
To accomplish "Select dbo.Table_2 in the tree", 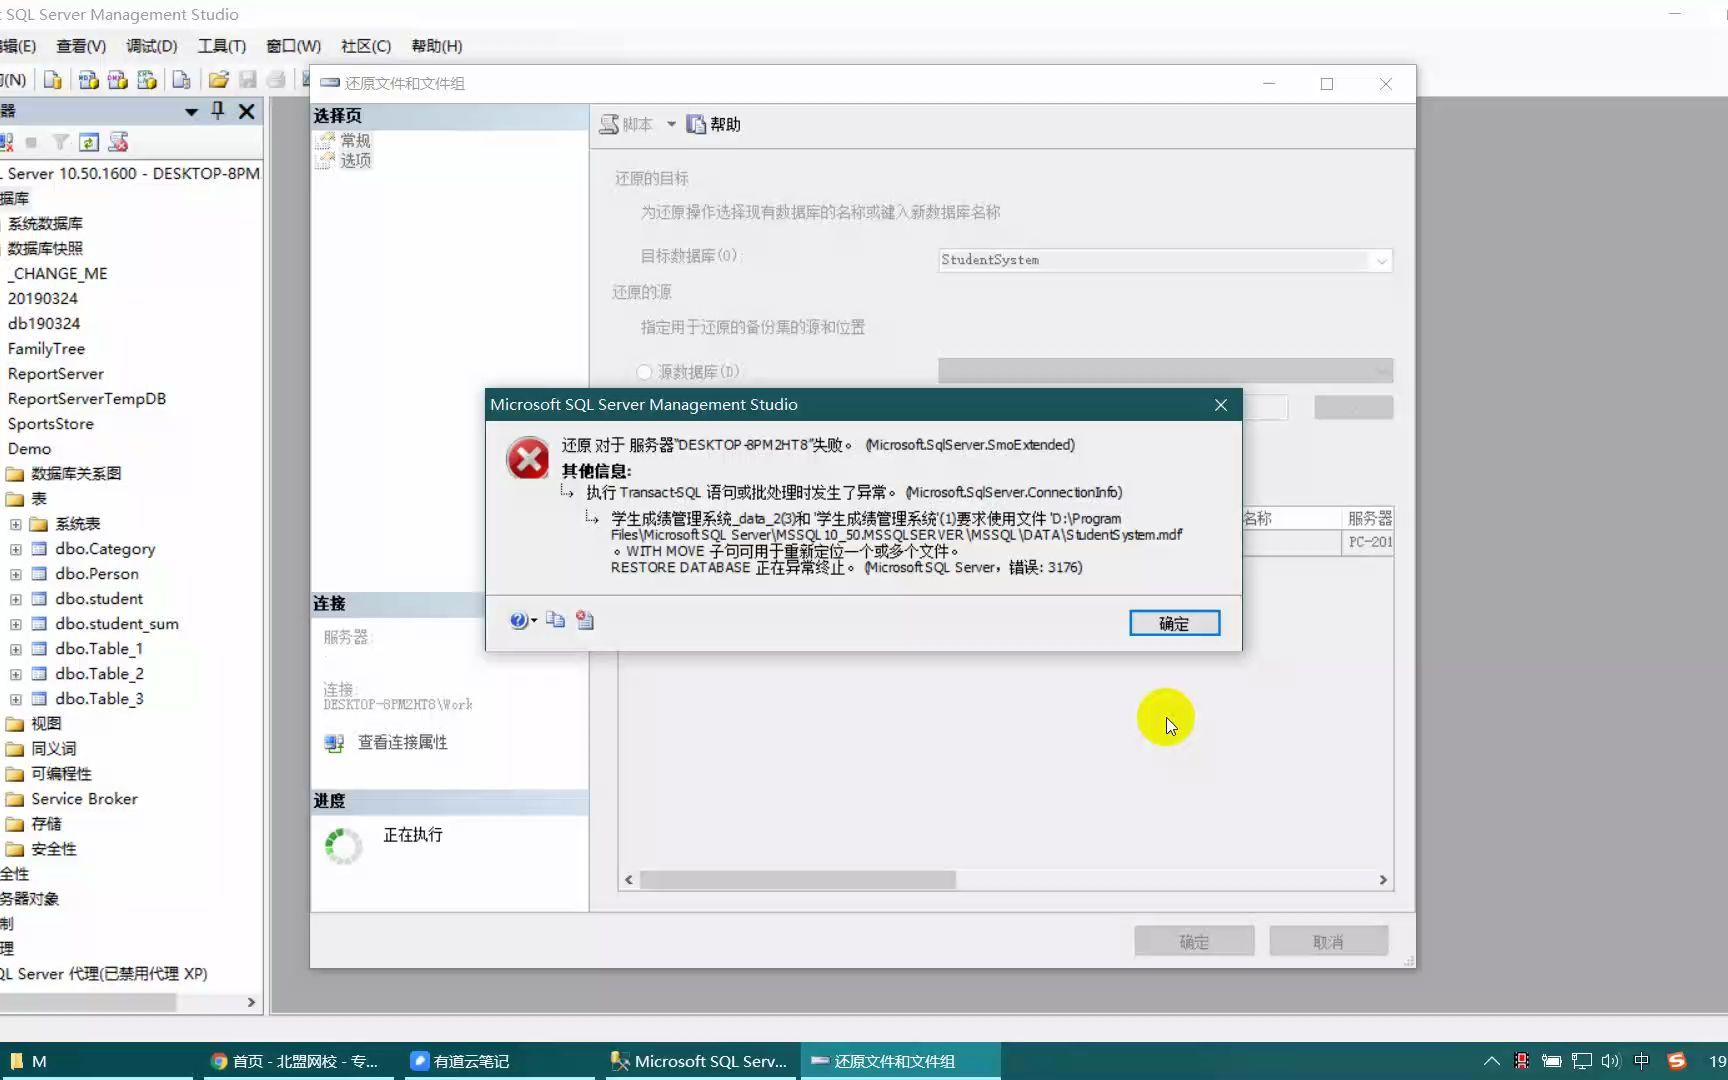I will click(99, 674).
